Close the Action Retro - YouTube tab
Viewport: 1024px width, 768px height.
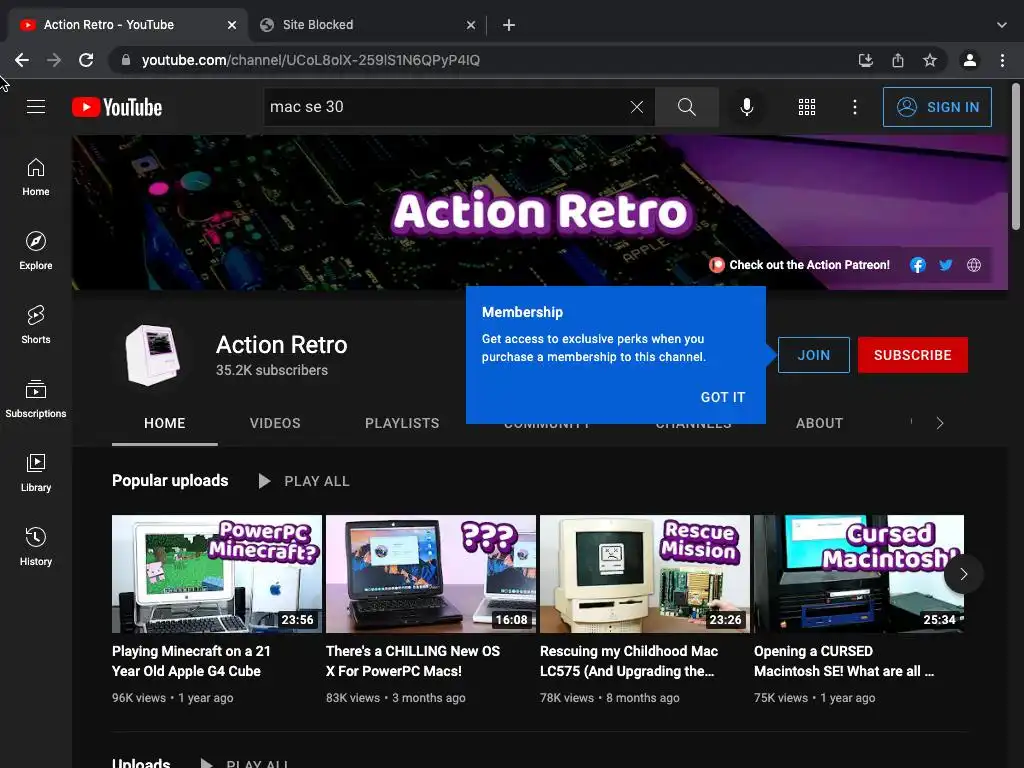232,25
